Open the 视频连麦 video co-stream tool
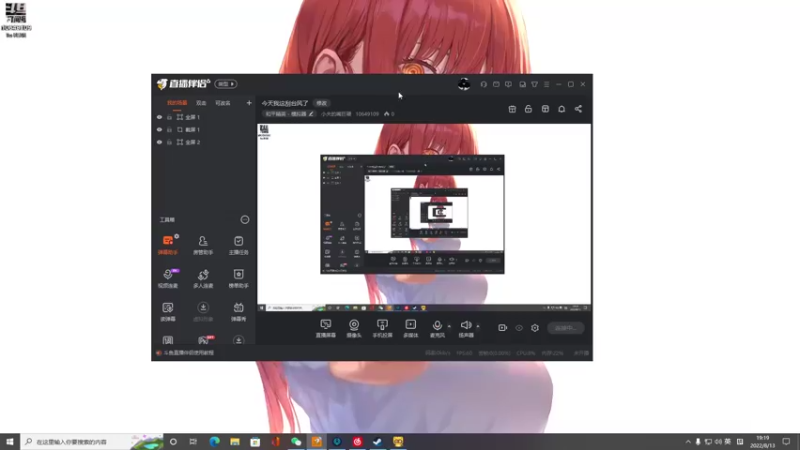Viewport: 800px width, 450px height. tap(168, 278)
